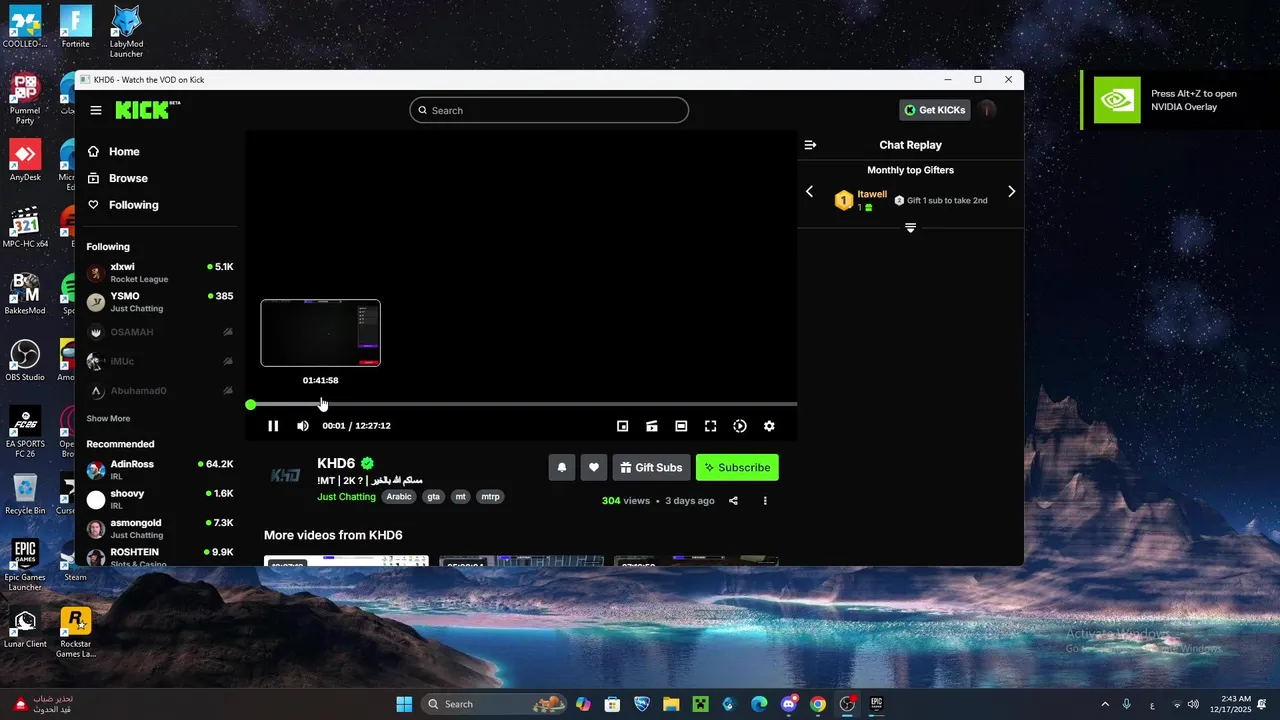This screenshot has width=1280, height=720.
Task: Open Rockstar Games Launcher desktop icon
Action: coord(75,633)
